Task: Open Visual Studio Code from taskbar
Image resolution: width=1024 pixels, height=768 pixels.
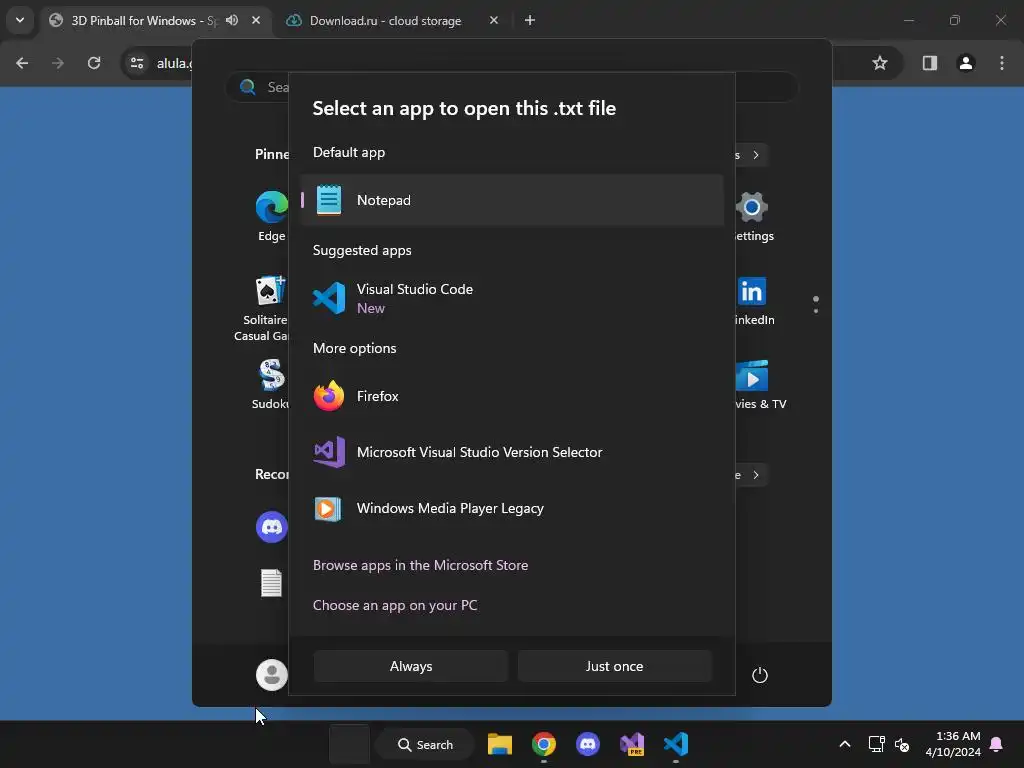Action: coord(676,744)
